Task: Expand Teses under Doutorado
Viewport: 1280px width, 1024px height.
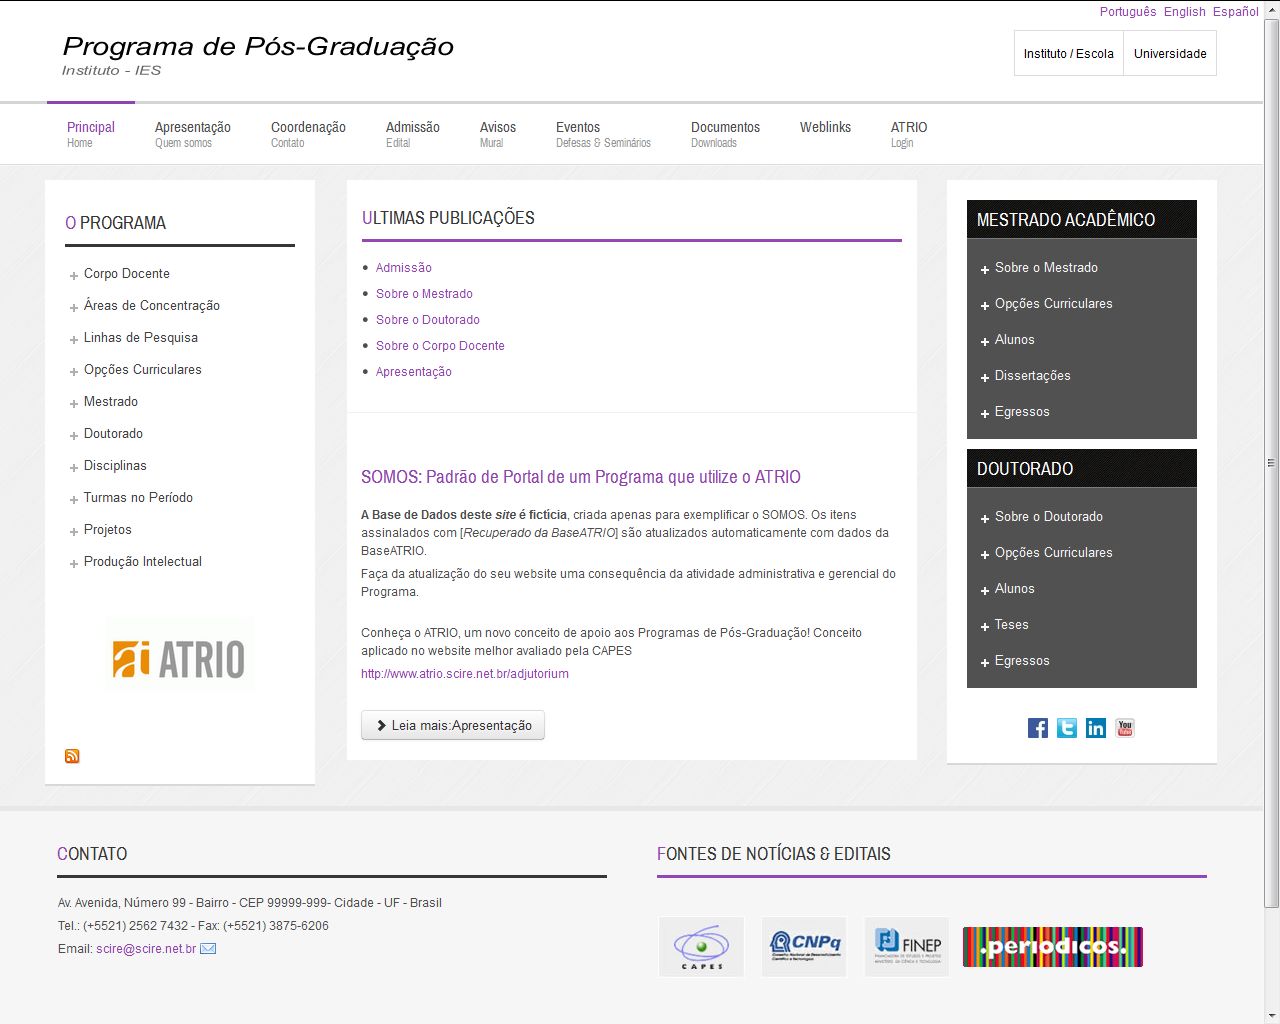Action: click(x=1011, y=625)
